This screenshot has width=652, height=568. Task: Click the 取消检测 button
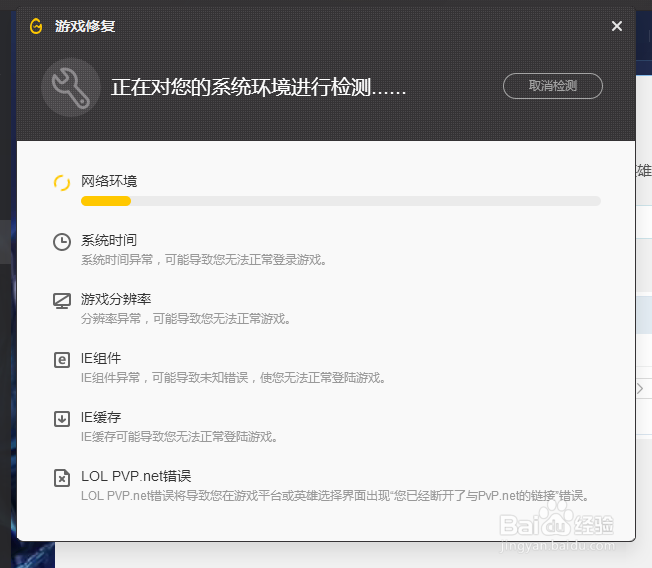tap(553, 86)
